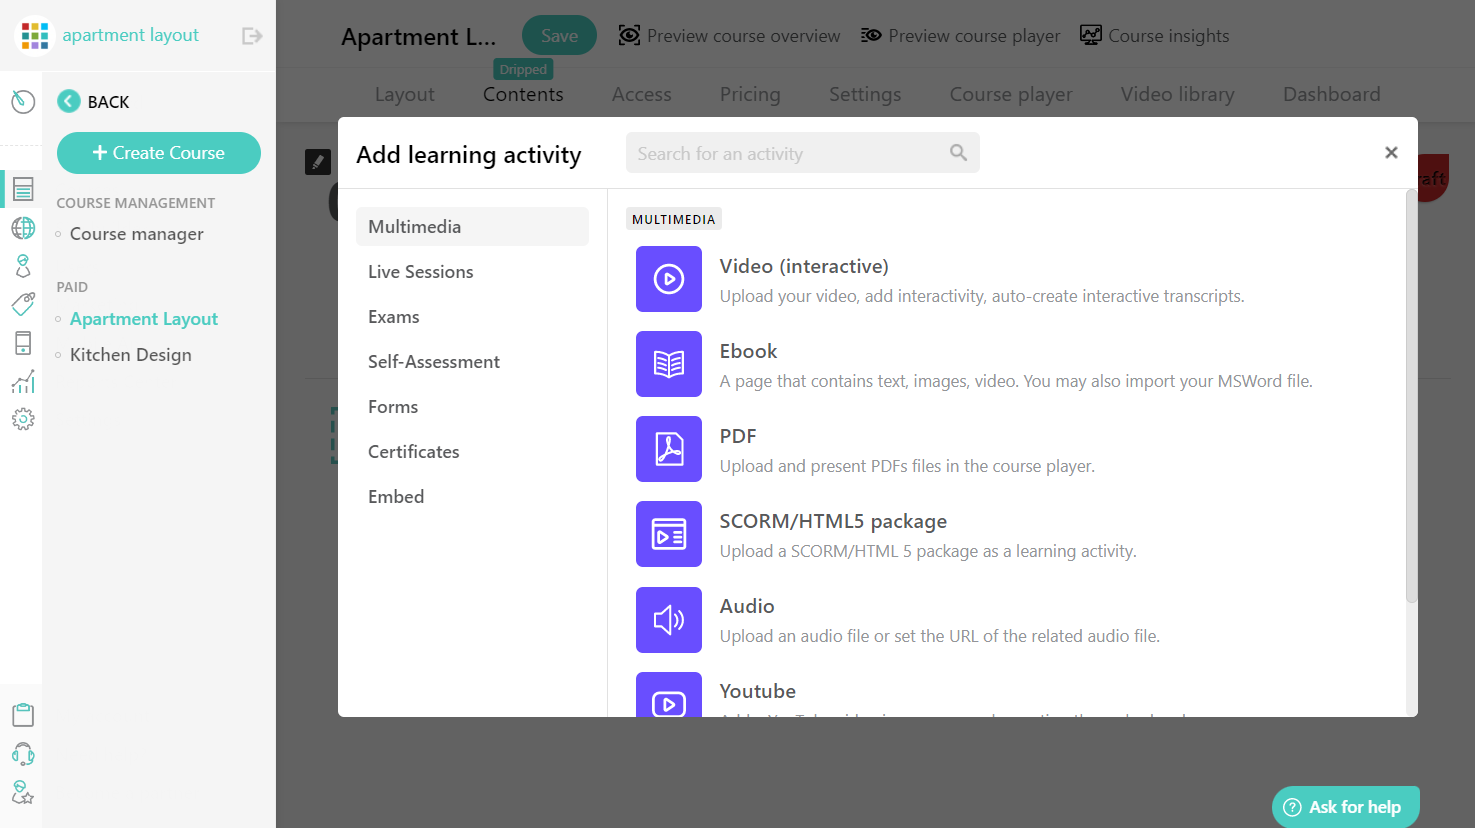The image size is (1475, 828).
Task: Select the Video (interactive) activity icon
Action: [669, 279]
